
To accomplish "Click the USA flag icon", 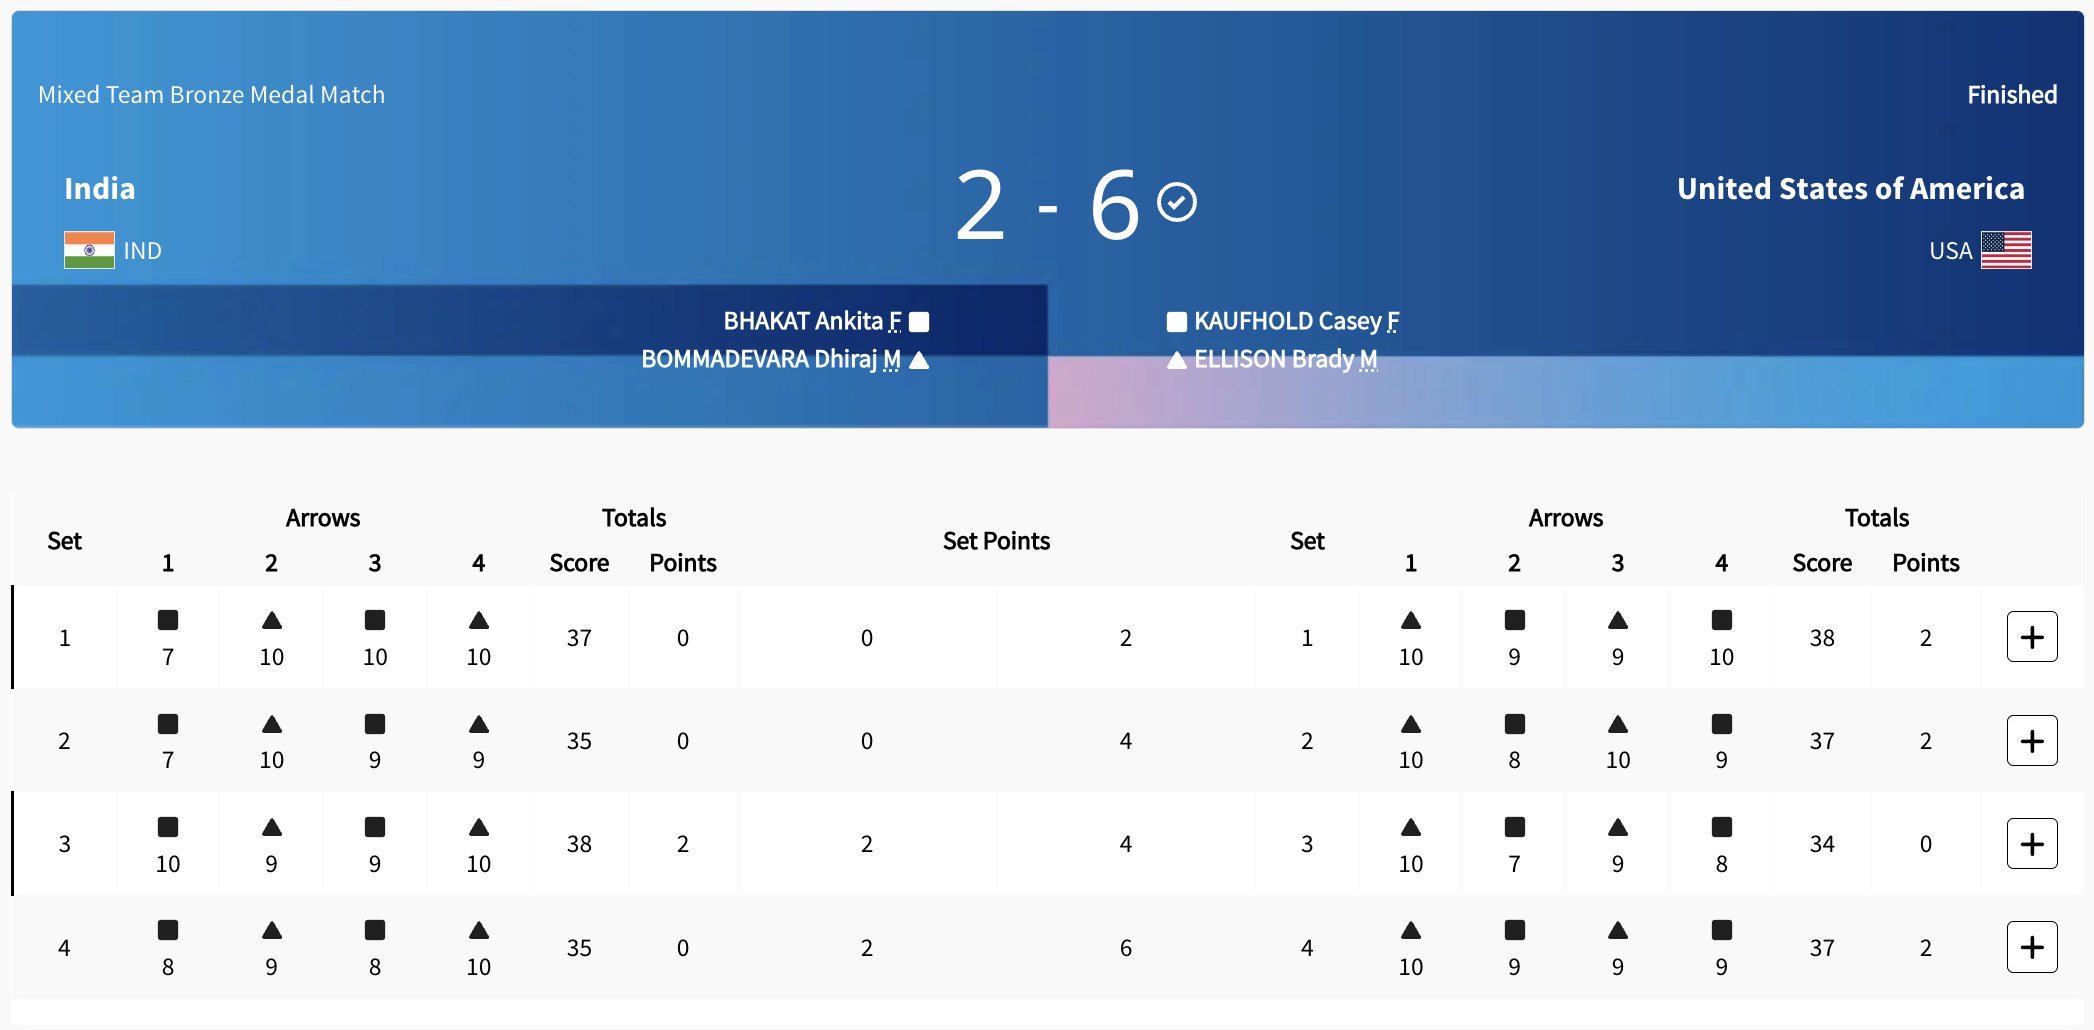I will coord(2006,250).
